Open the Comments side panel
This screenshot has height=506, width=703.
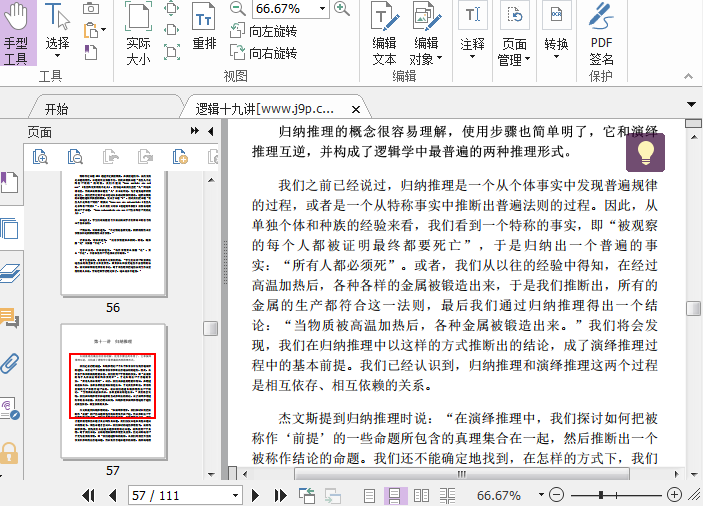(x=9, y=318)
